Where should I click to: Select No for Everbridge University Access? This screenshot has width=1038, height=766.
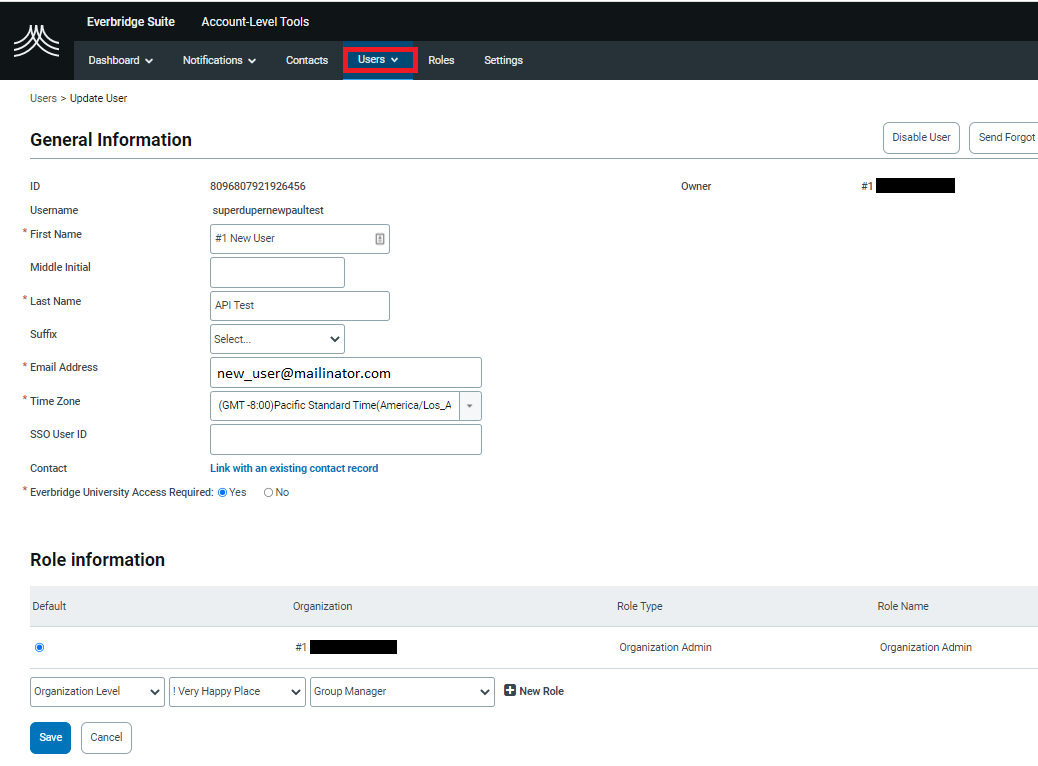point(268,493)
